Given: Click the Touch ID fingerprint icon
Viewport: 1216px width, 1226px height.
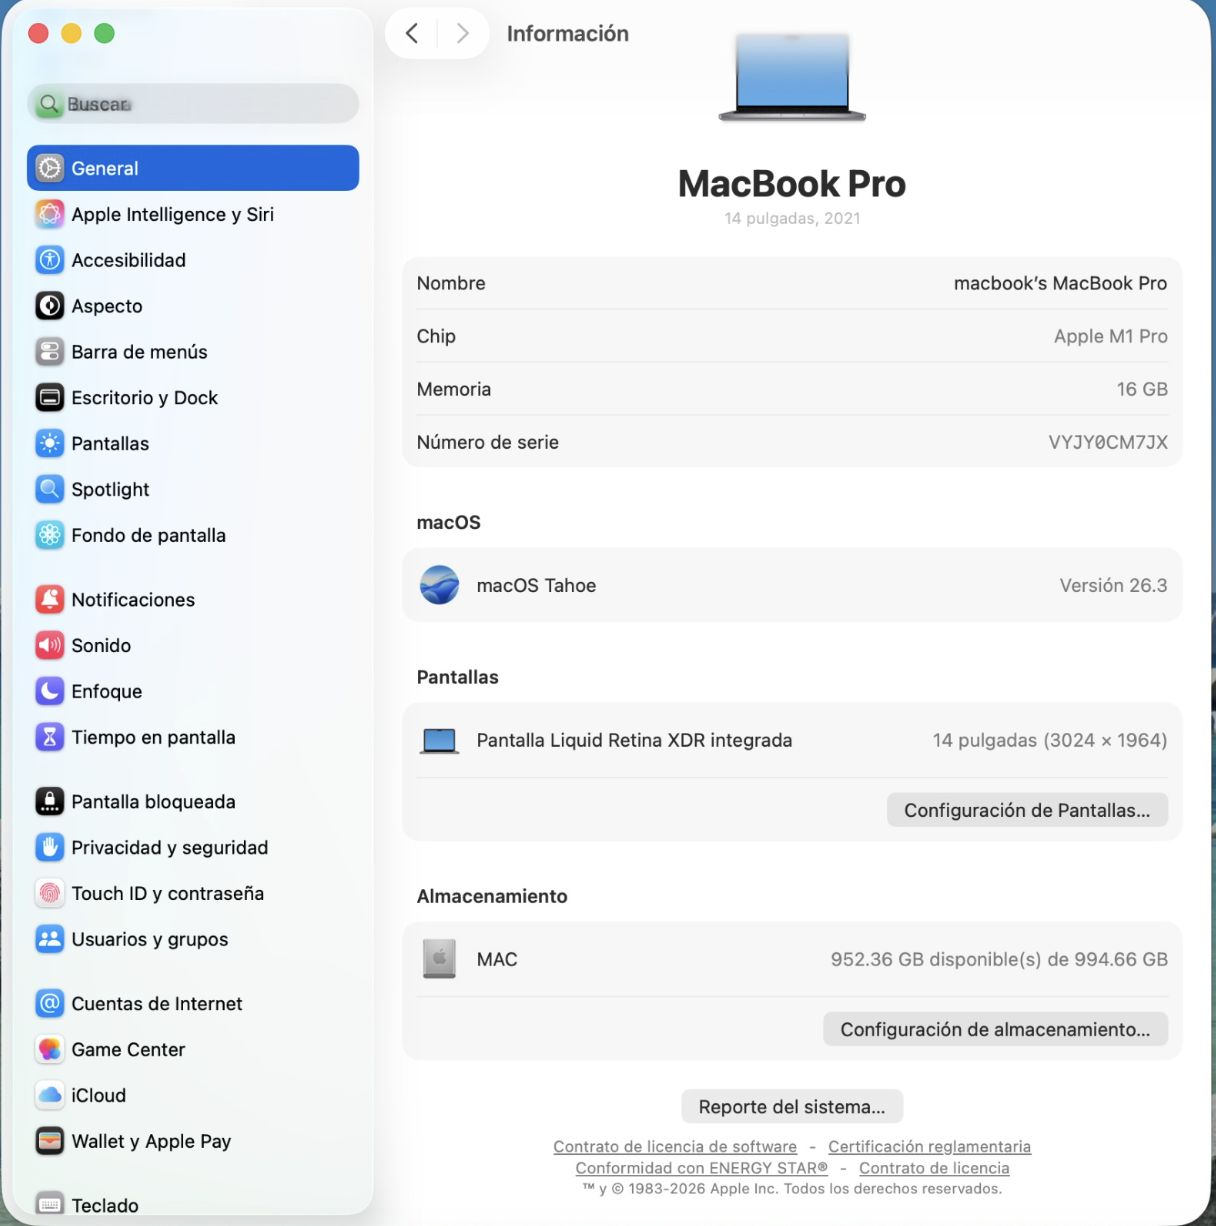Looking at the screenshot, I should [49, 893].
